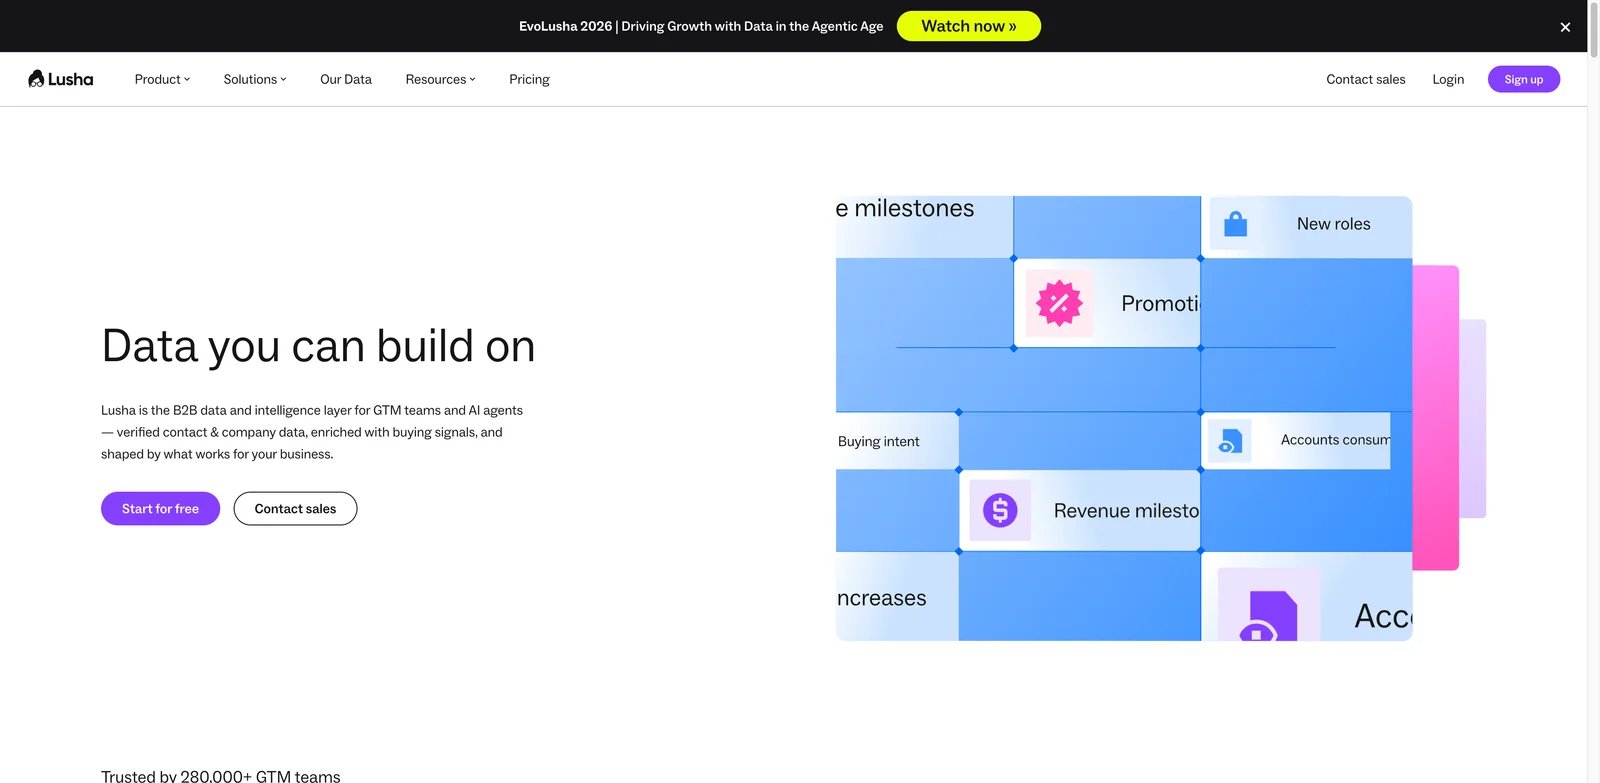The image size is (1600, 783).
Task: Click the "Accounts consum" card text
Action: pos(1335,440)
